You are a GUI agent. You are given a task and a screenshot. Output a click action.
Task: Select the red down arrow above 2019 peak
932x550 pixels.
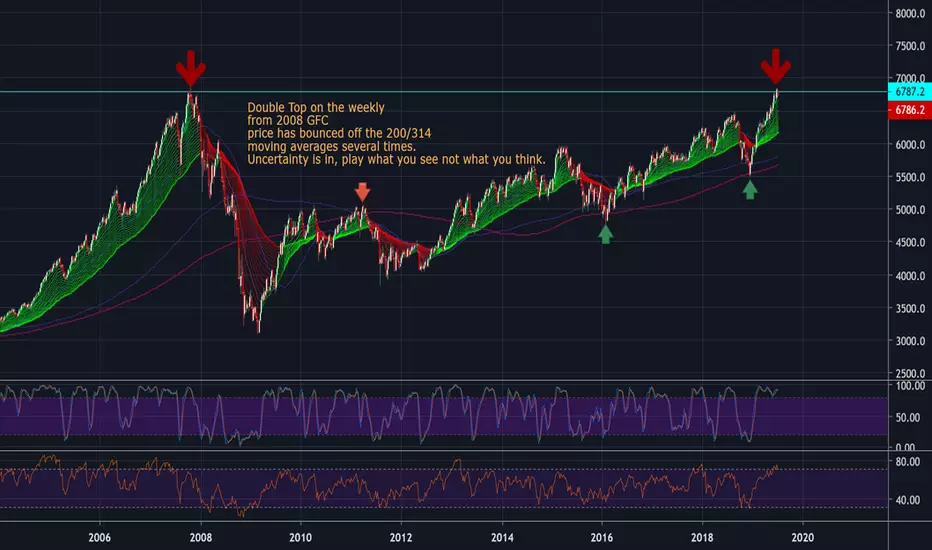coord(776,67)
